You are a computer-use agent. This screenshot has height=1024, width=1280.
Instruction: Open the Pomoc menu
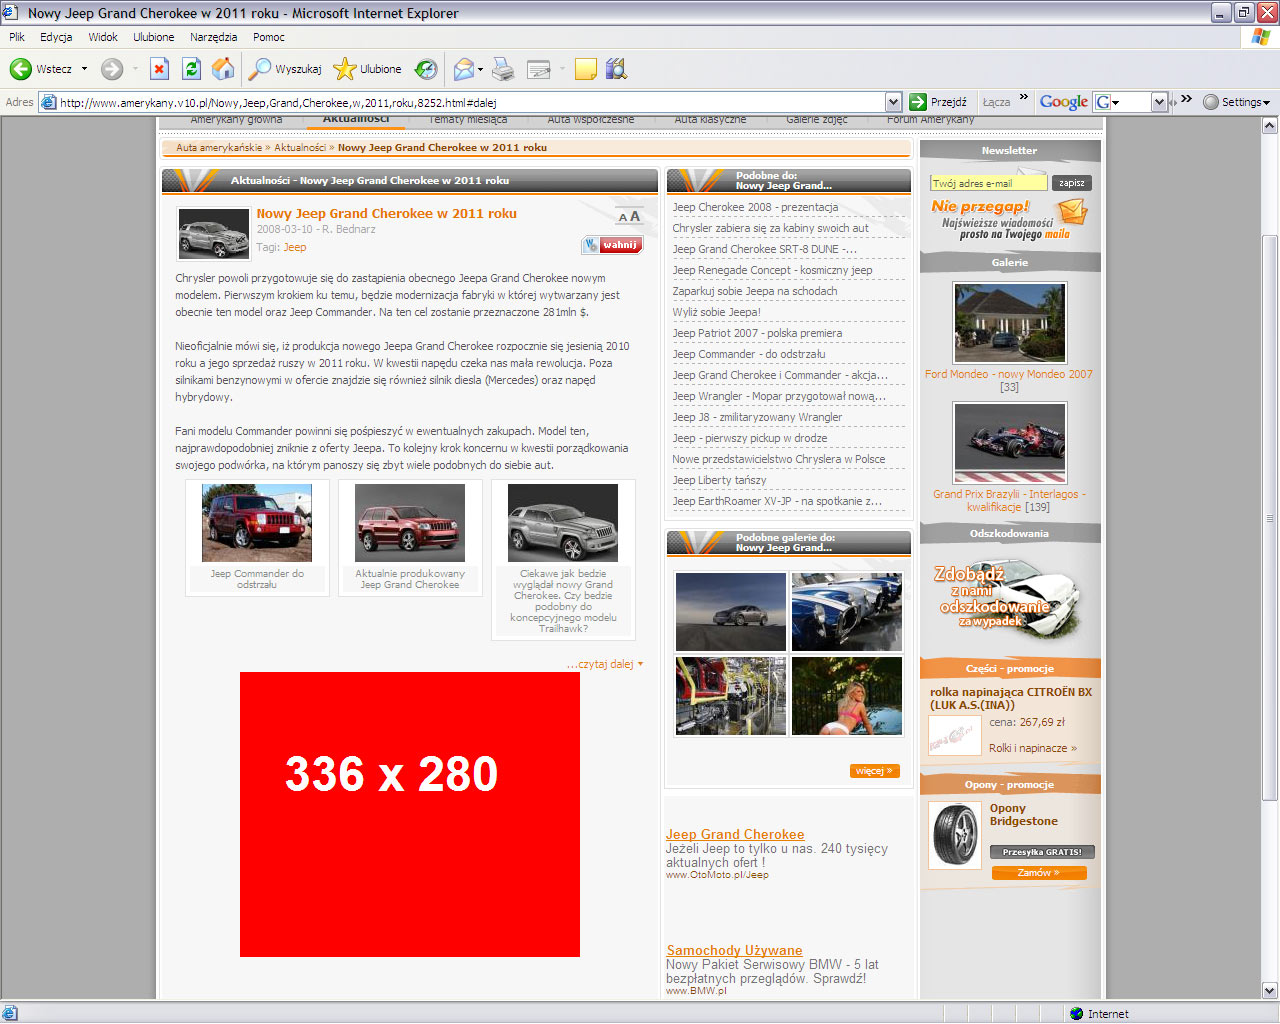pos(269,37)
